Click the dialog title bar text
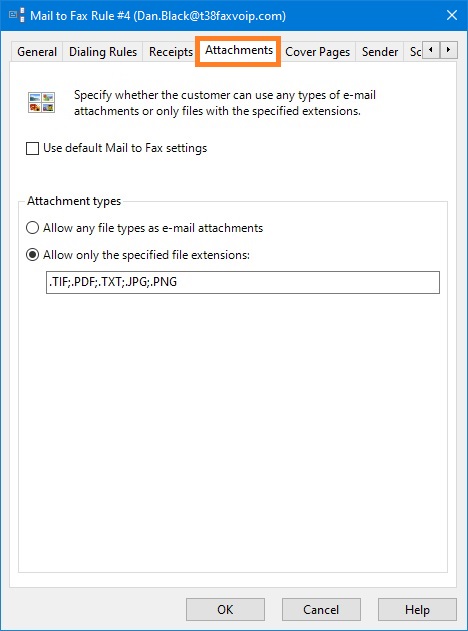Viewport: 468px width, 631px height. tap(158, 16)
